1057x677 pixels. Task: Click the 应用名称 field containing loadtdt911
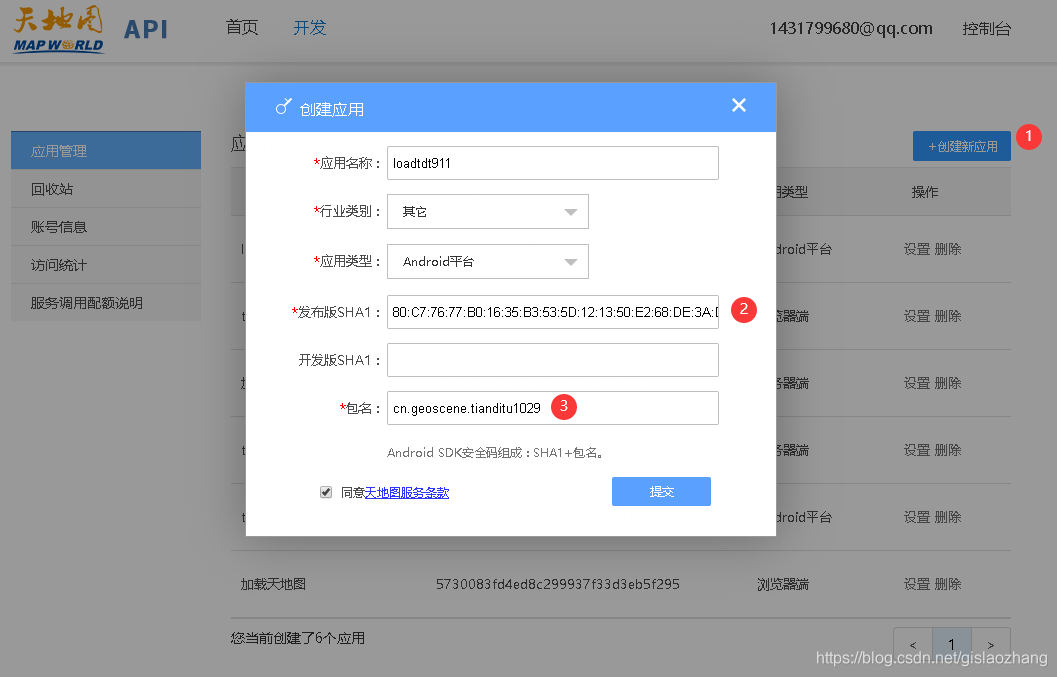pyautogui.click(x=553, y=163)
